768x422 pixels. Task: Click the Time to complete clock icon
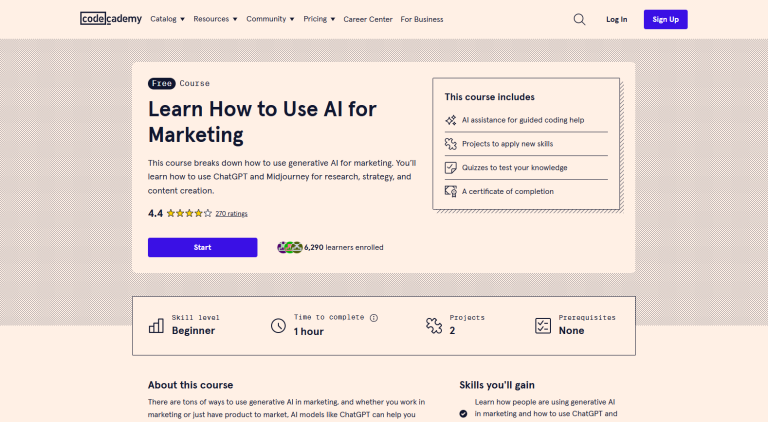pyautogui.click(x=278, y=326)
